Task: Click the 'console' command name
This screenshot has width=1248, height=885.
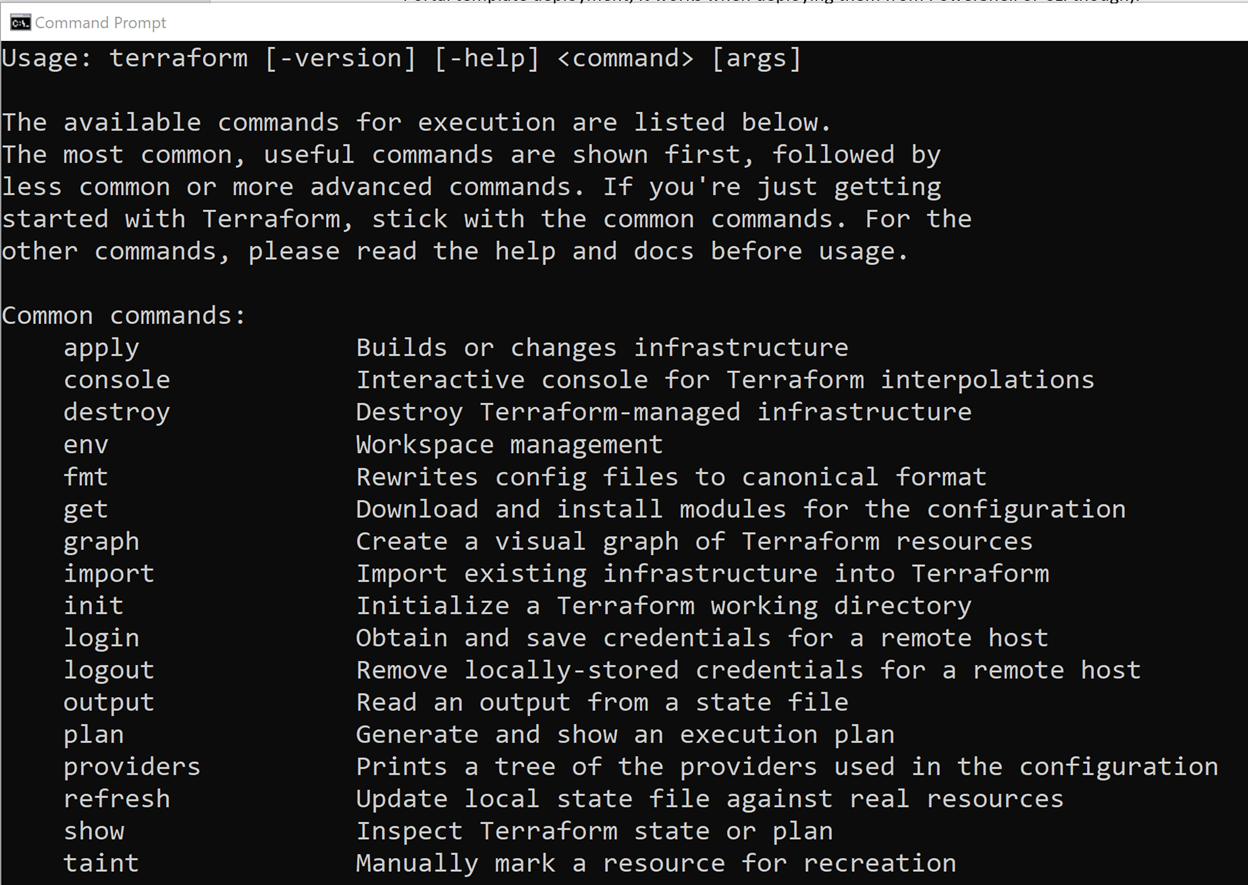Action: click(117, 380)
